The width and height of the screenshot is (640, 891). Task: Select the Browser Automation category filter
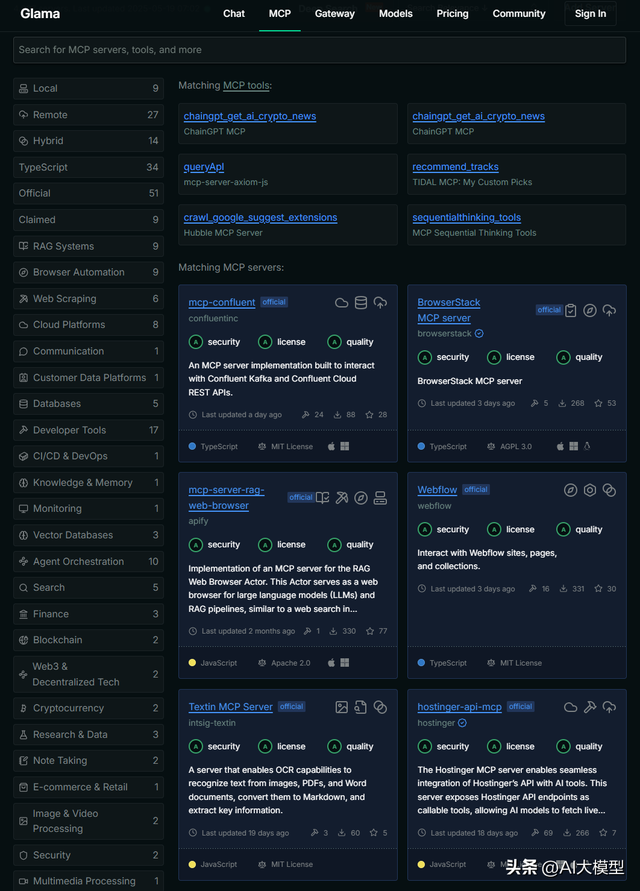[x=88, y=272]
